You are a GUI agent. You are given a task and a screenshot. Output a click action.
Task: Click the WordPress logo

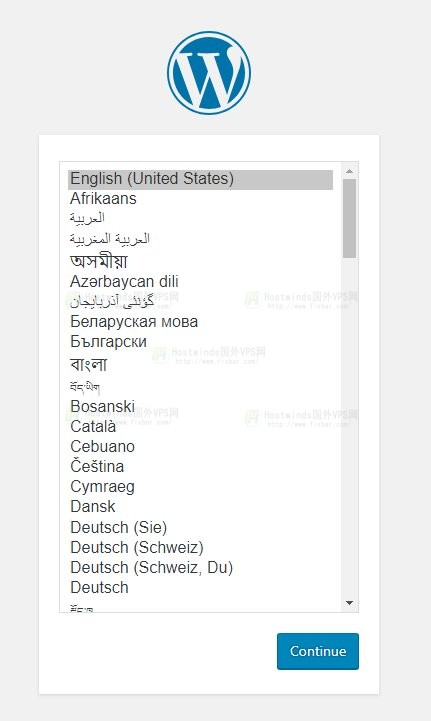point(209,73)
